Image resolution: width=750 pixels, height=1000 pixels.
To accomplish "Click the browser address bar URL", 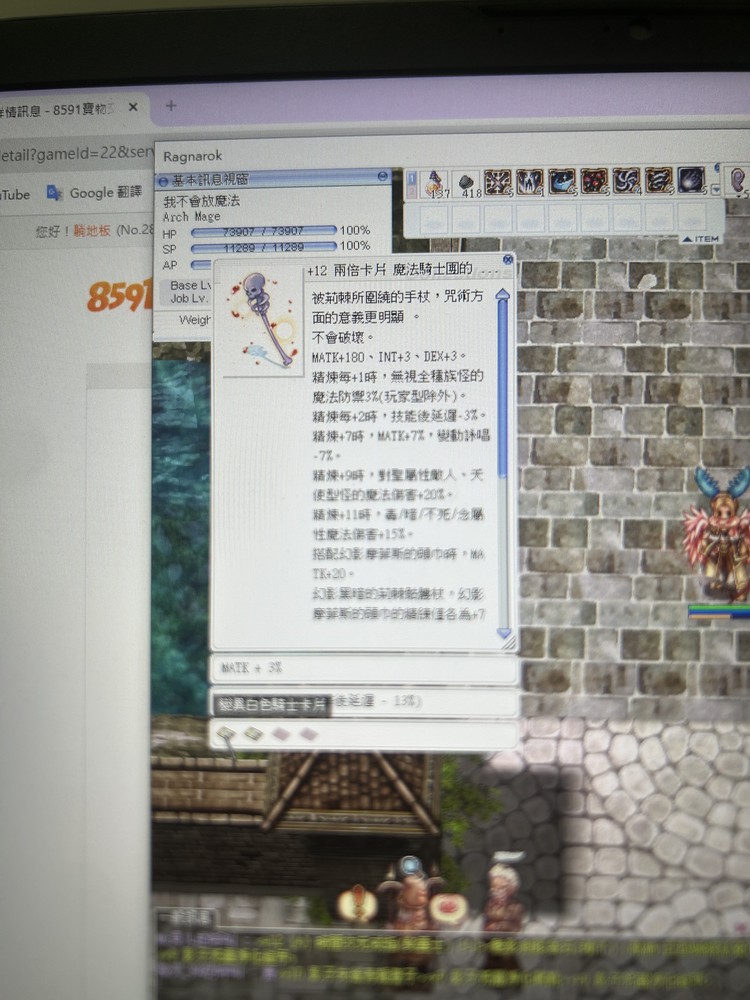I will pyautogui.click(x=77, y=153).
